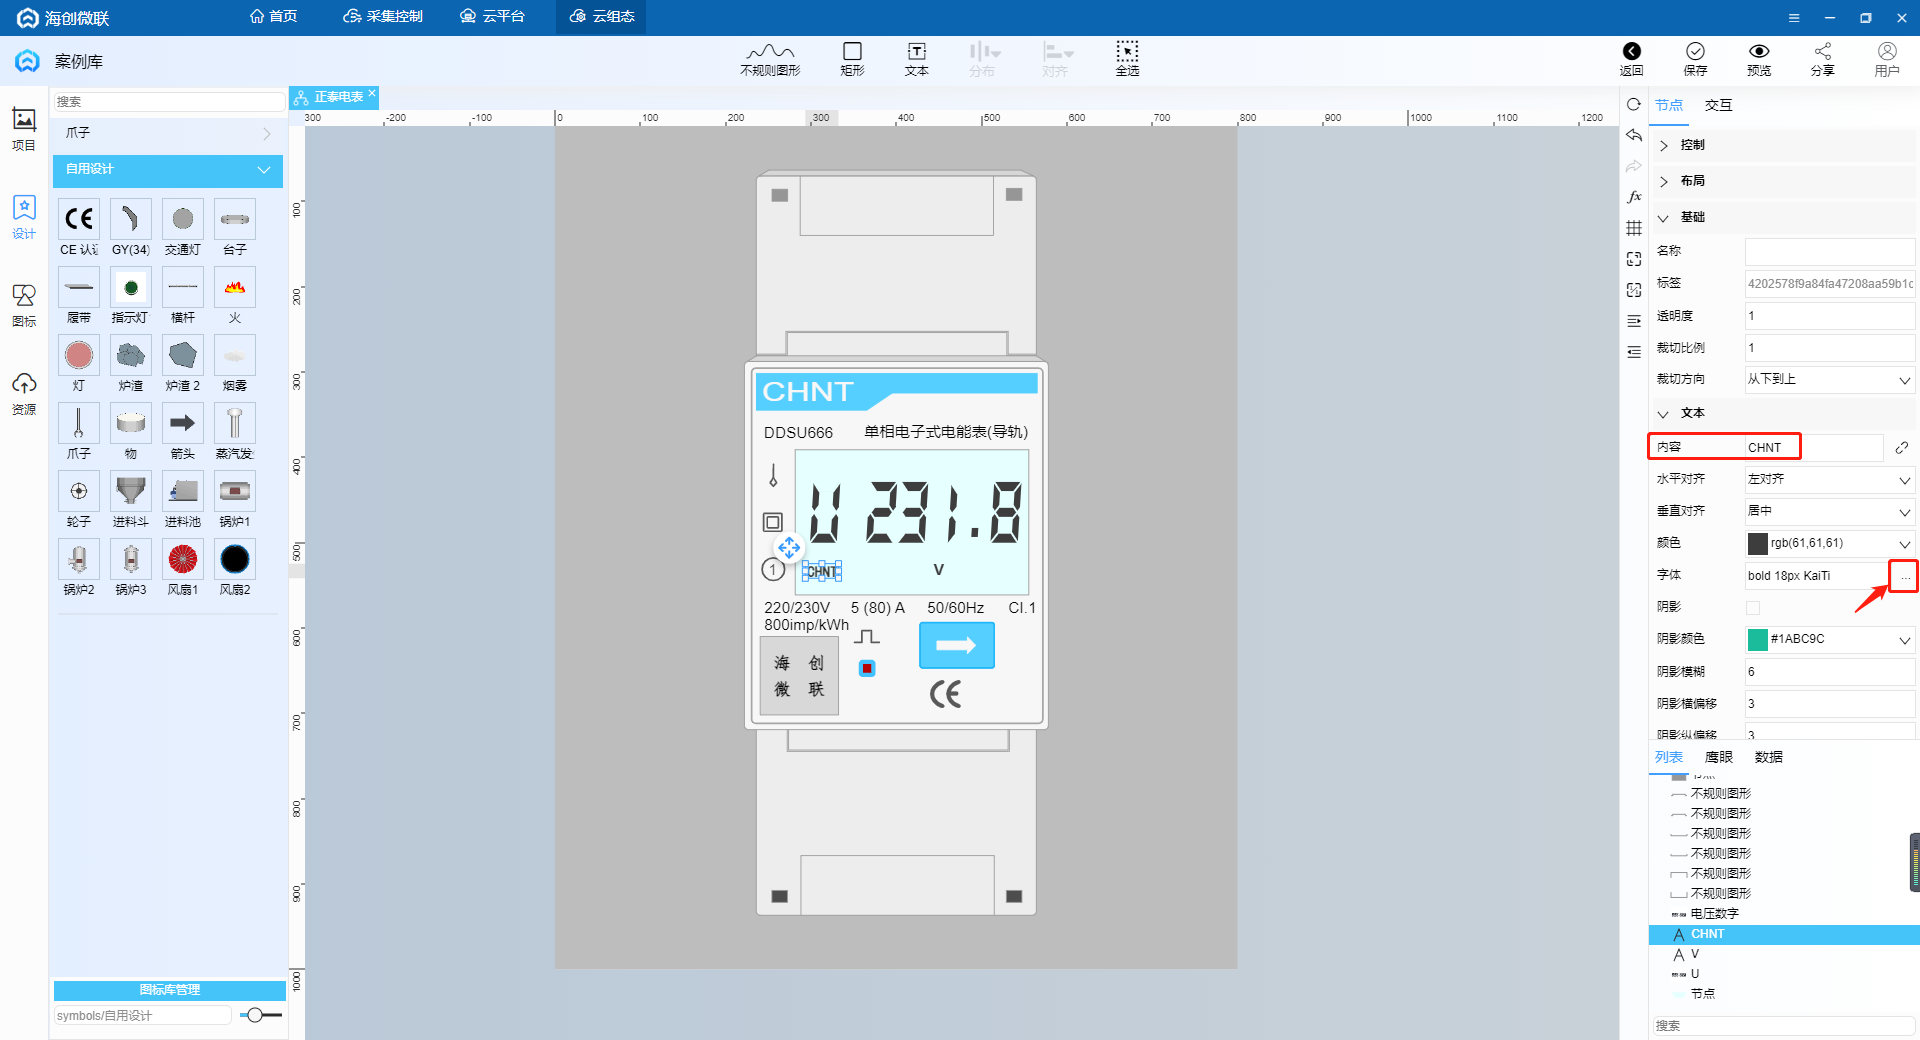Close the 正泰电表 canvas tab

click(372, 93)
